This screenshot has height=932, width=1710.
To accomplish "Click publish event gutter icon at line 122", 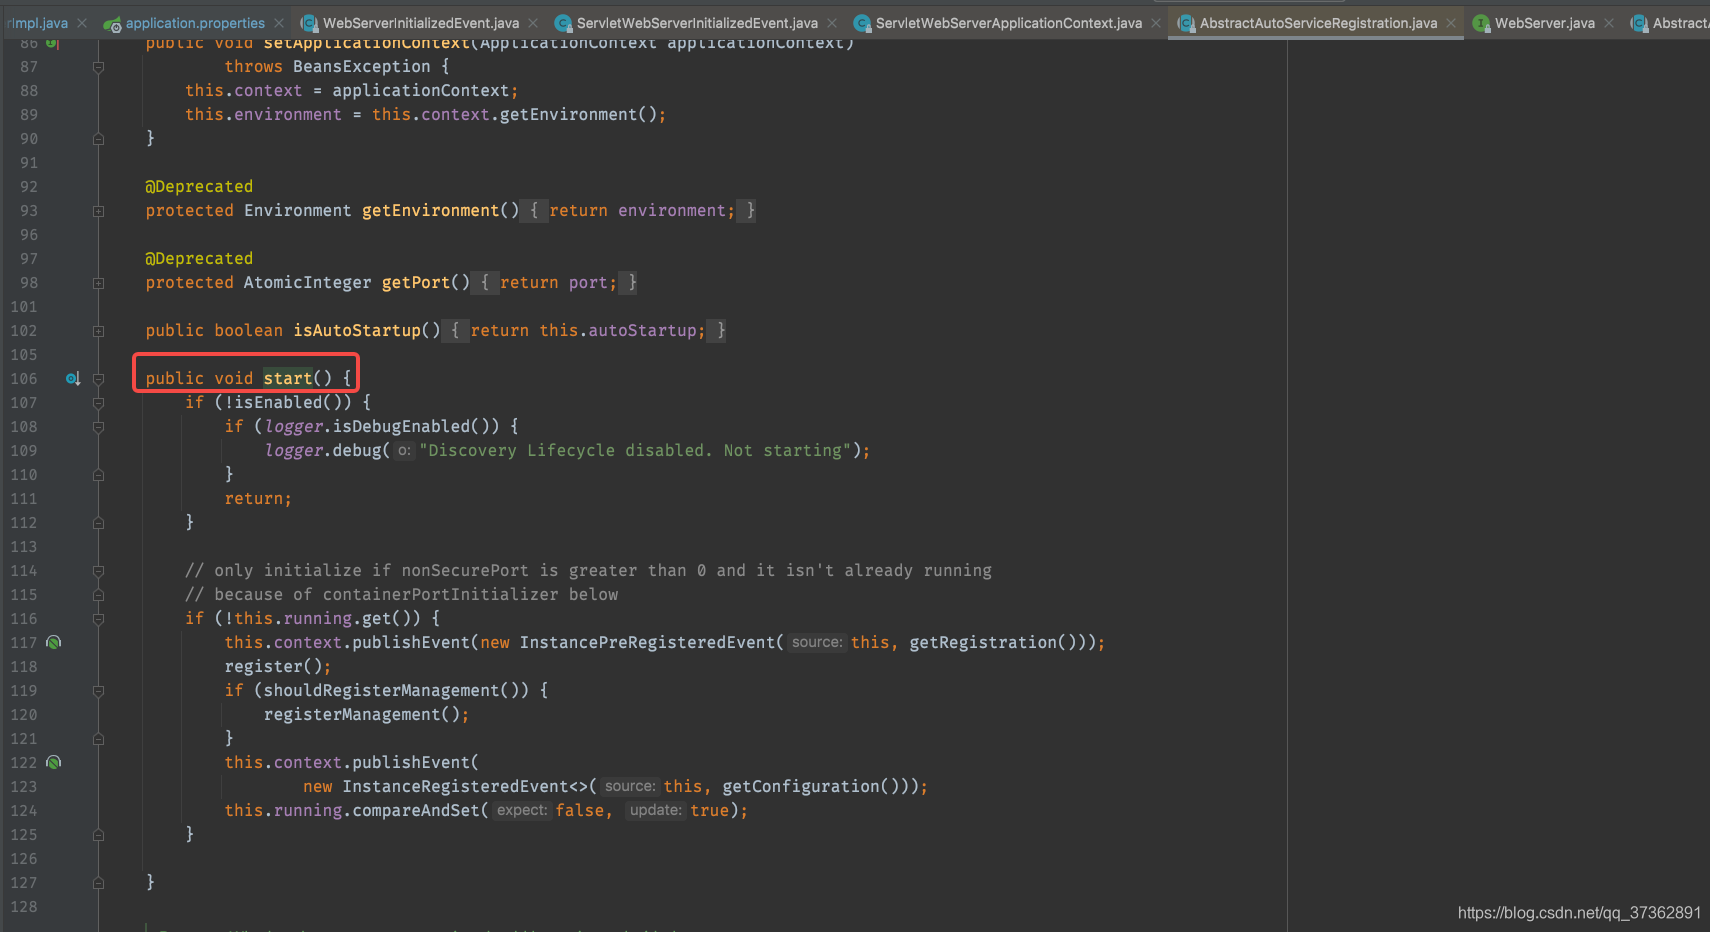I will [54, 762].
